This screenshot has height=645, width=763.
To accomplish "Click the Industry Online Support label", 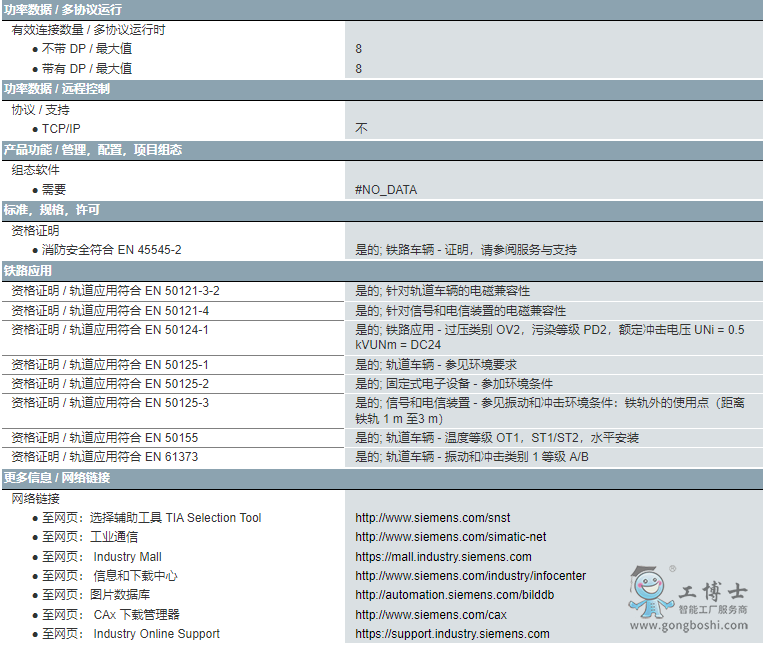I will pyautogui.click(x=156, y=634).
